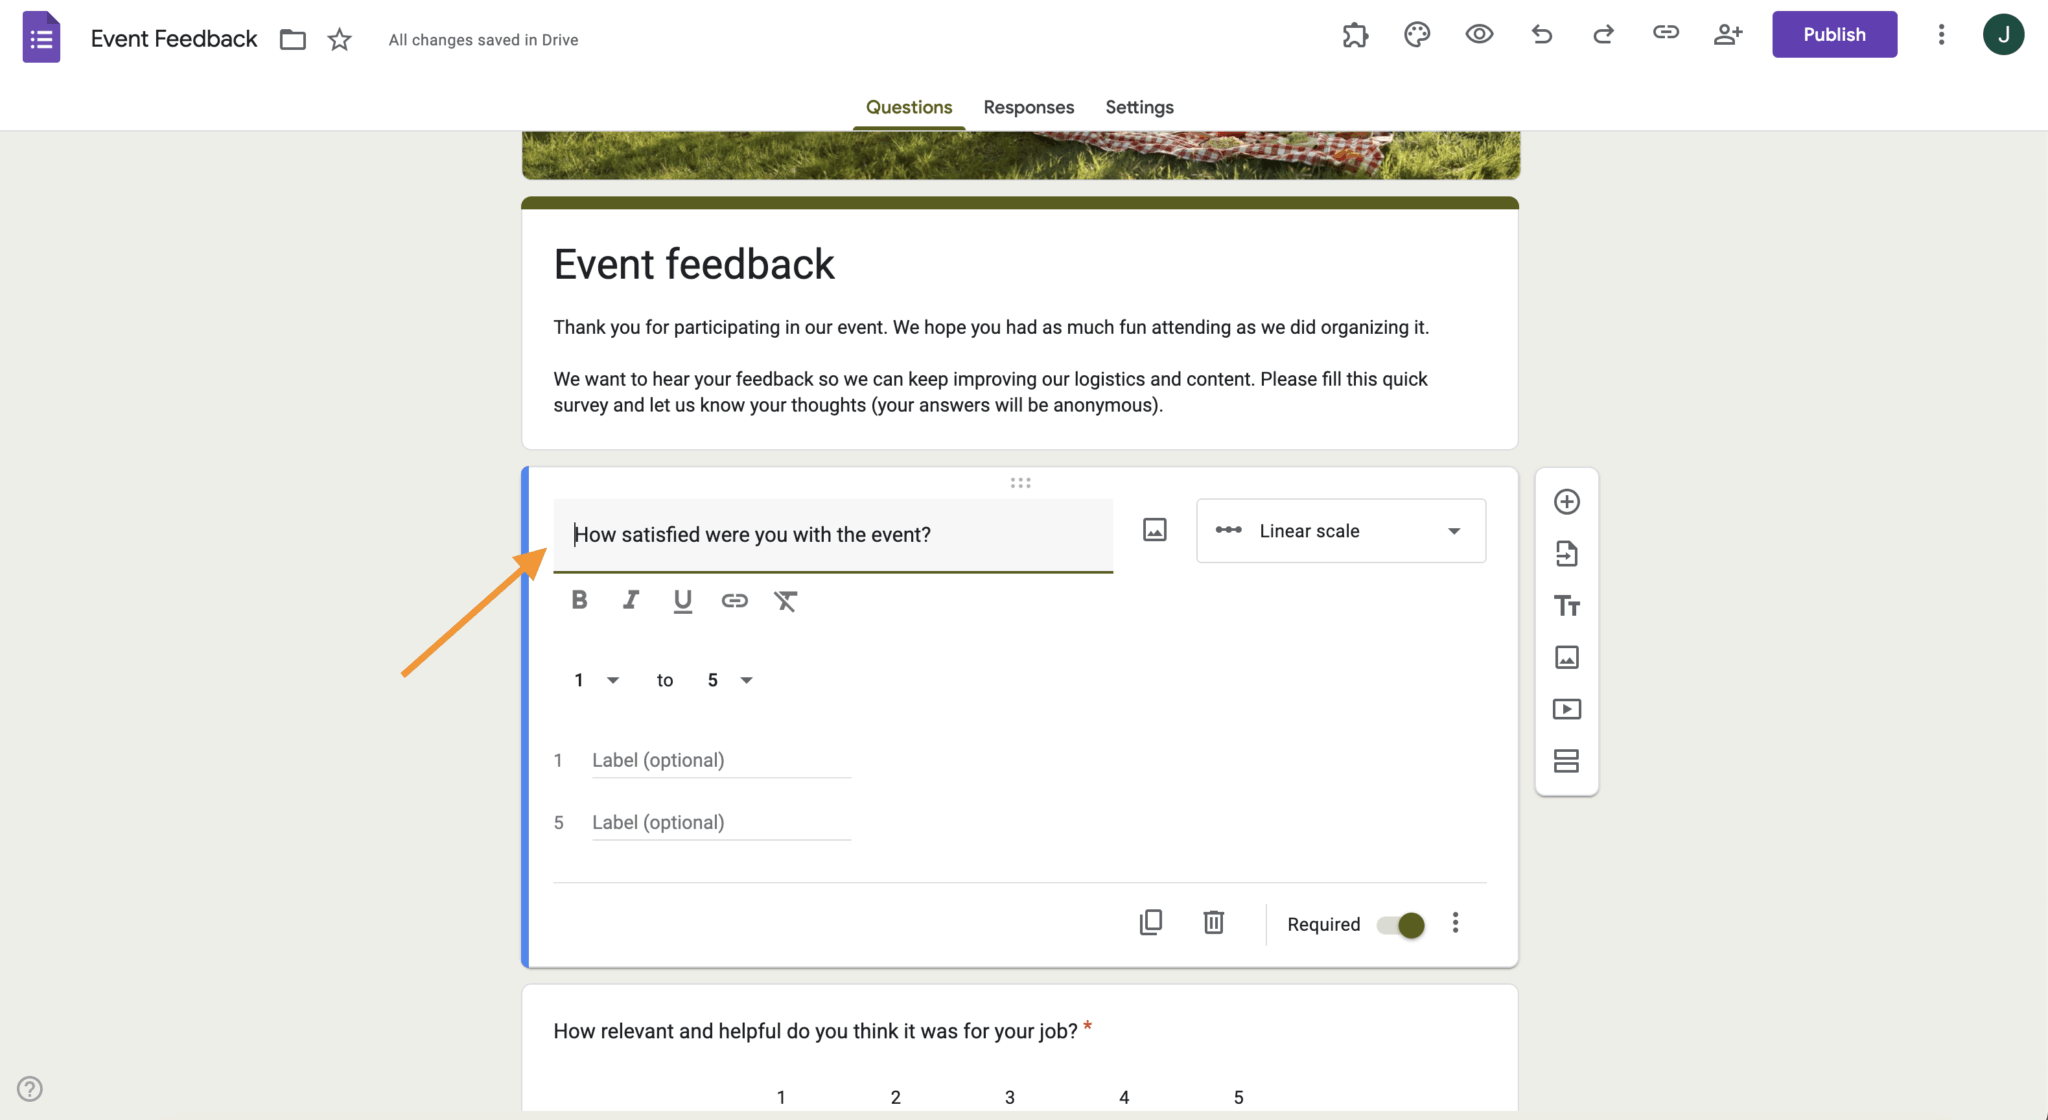Add a new section to the form

click(x=1566, y=761)
